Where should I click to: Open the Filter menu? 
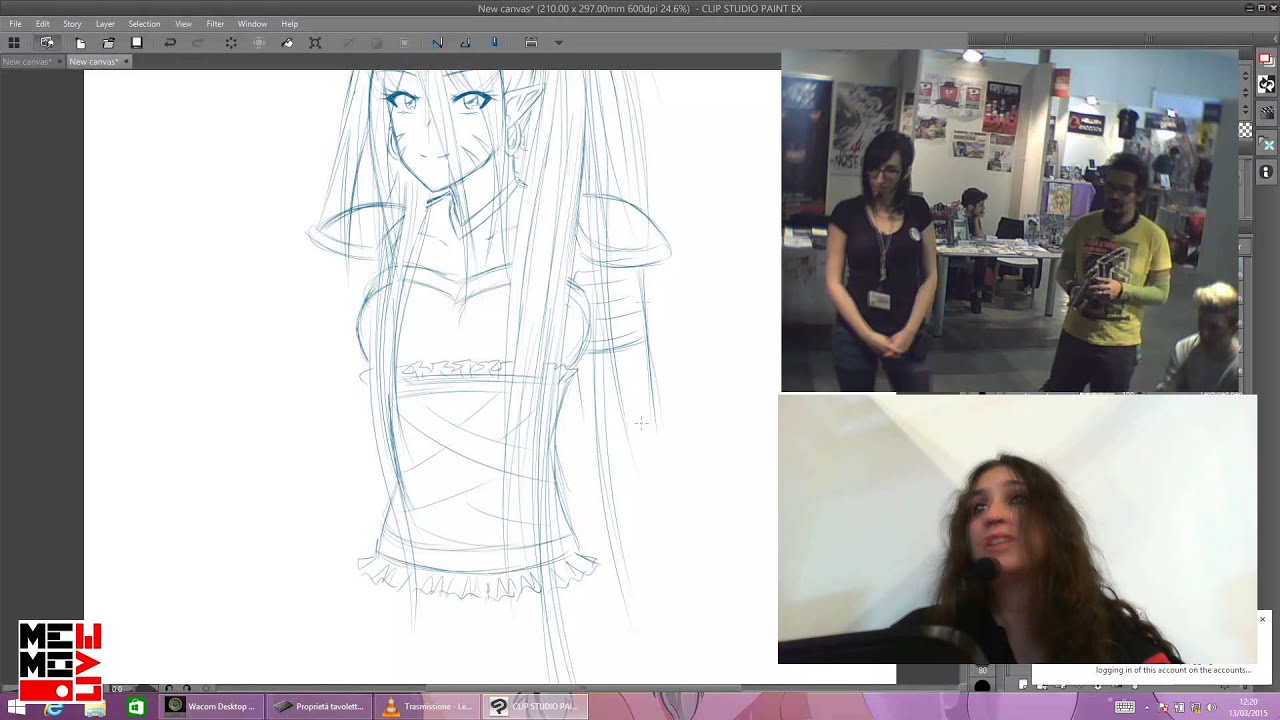click(x=215, y=24)
